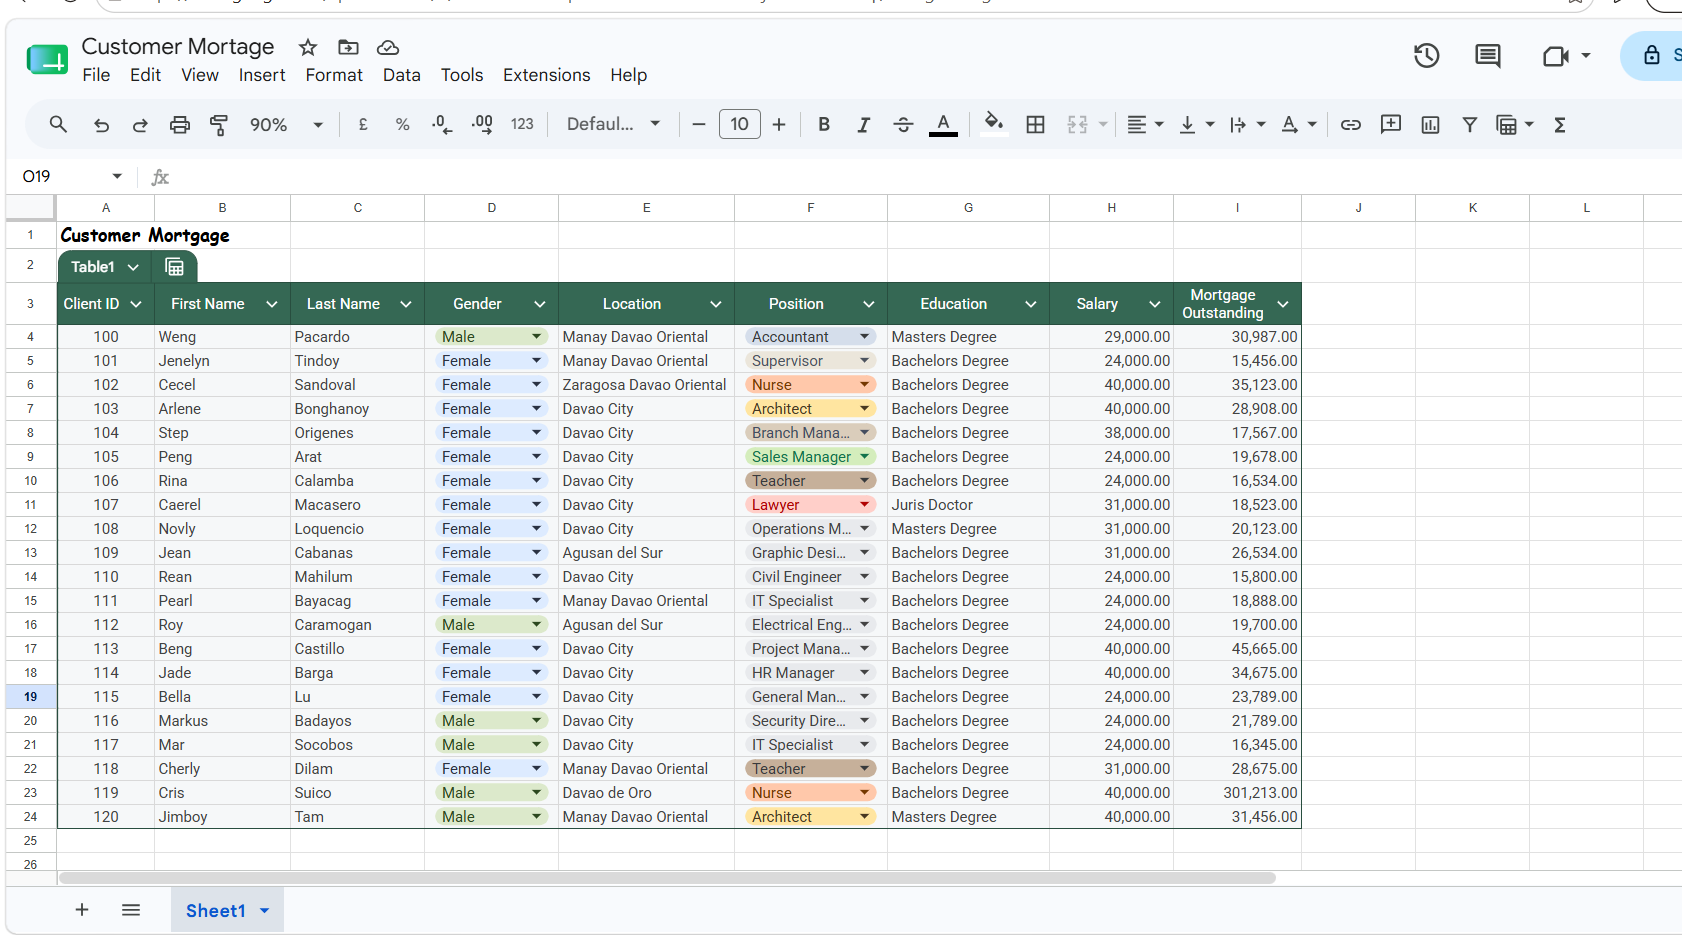The width and height of the screenshot is (1682, 935).
Task: Open the Format menu
Action: pyautogui.click(x=334, y=75)
